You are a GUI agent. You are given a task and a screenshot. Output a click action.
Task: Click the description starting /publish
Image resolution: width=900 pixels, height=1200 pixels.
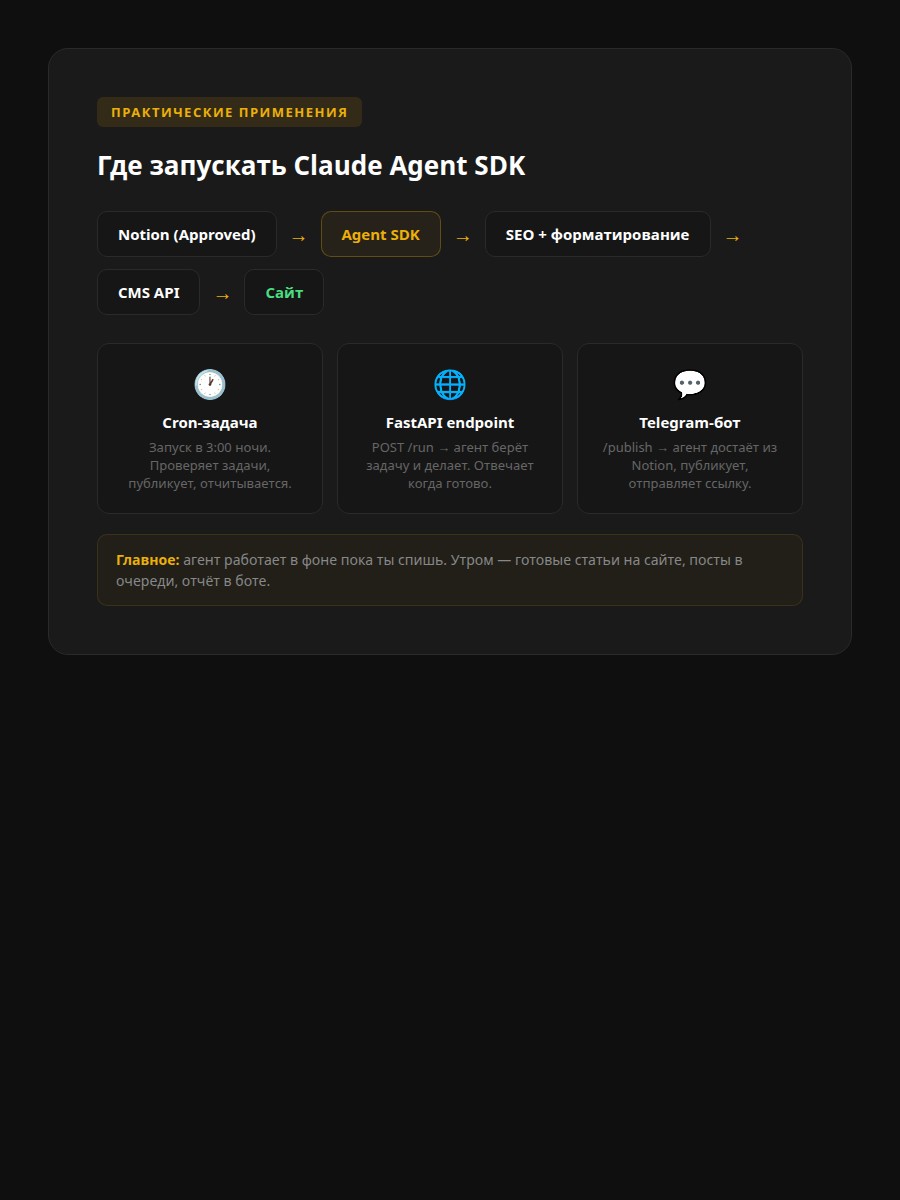pos(690,466)
